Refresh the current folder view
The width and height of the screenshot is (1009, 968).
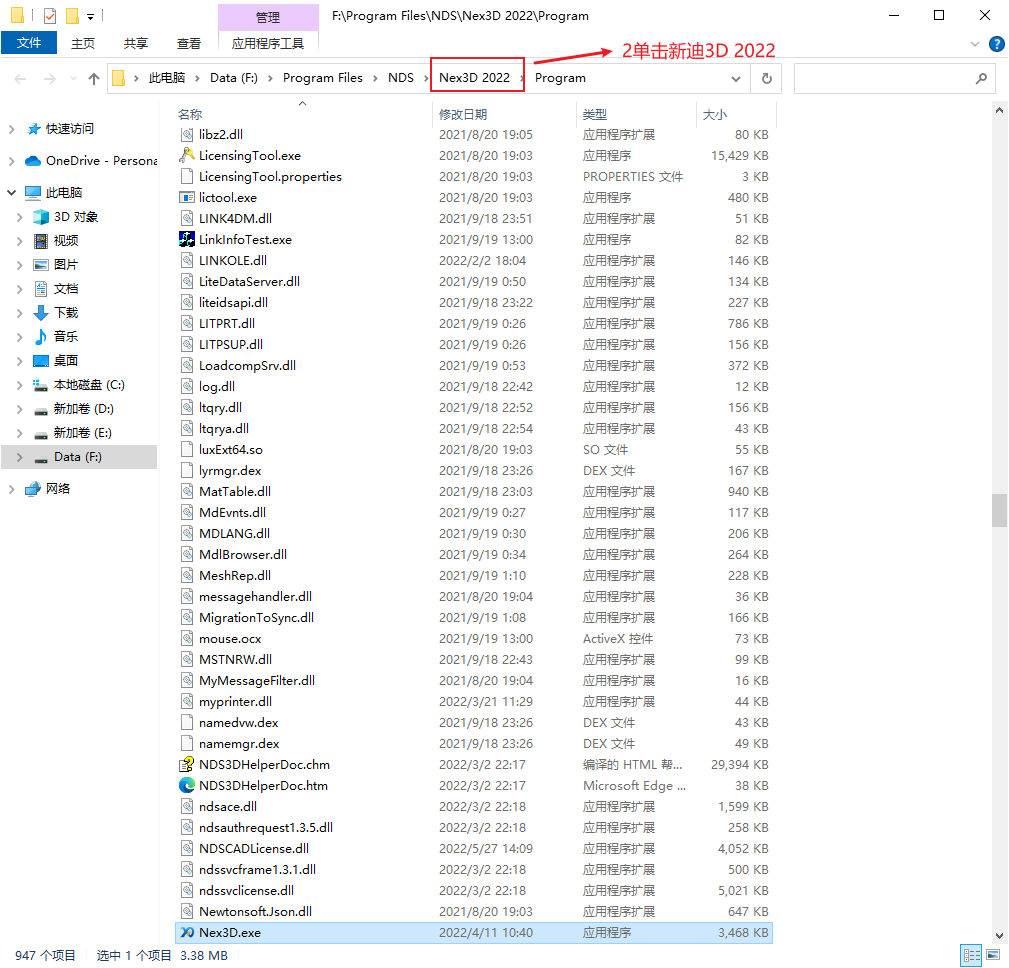[x=766, y=79]
